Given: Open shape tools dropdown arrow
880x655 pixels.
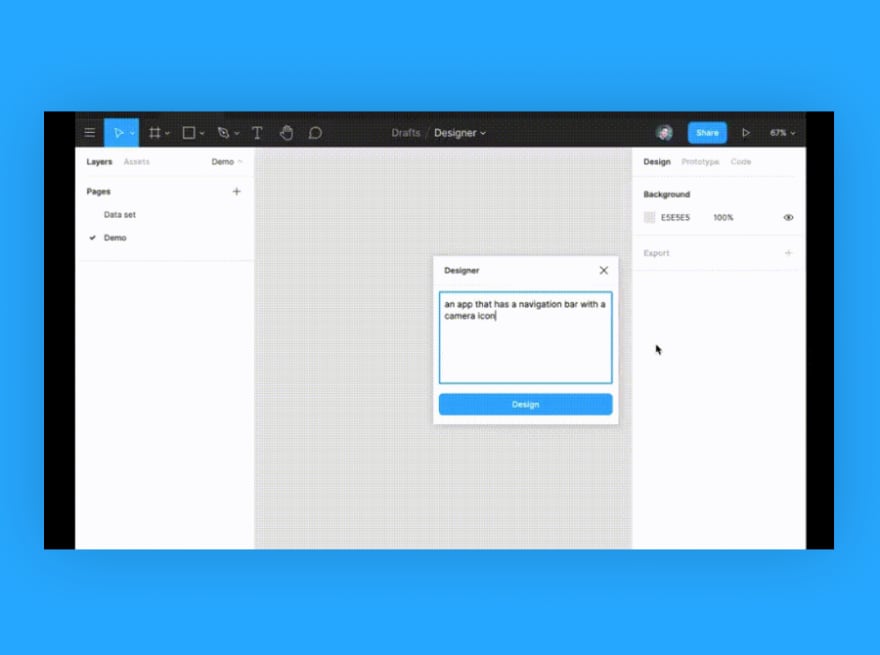Looking at the screenshot, I should pyautogui.click(x=202, y=134).
